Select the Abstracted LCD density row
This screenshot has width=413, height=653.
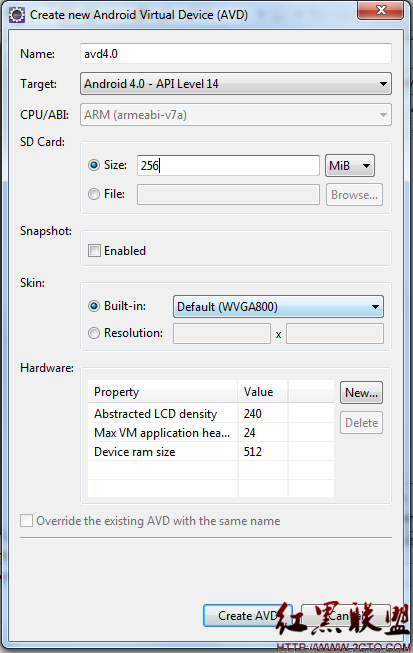(x=211, y=414)
